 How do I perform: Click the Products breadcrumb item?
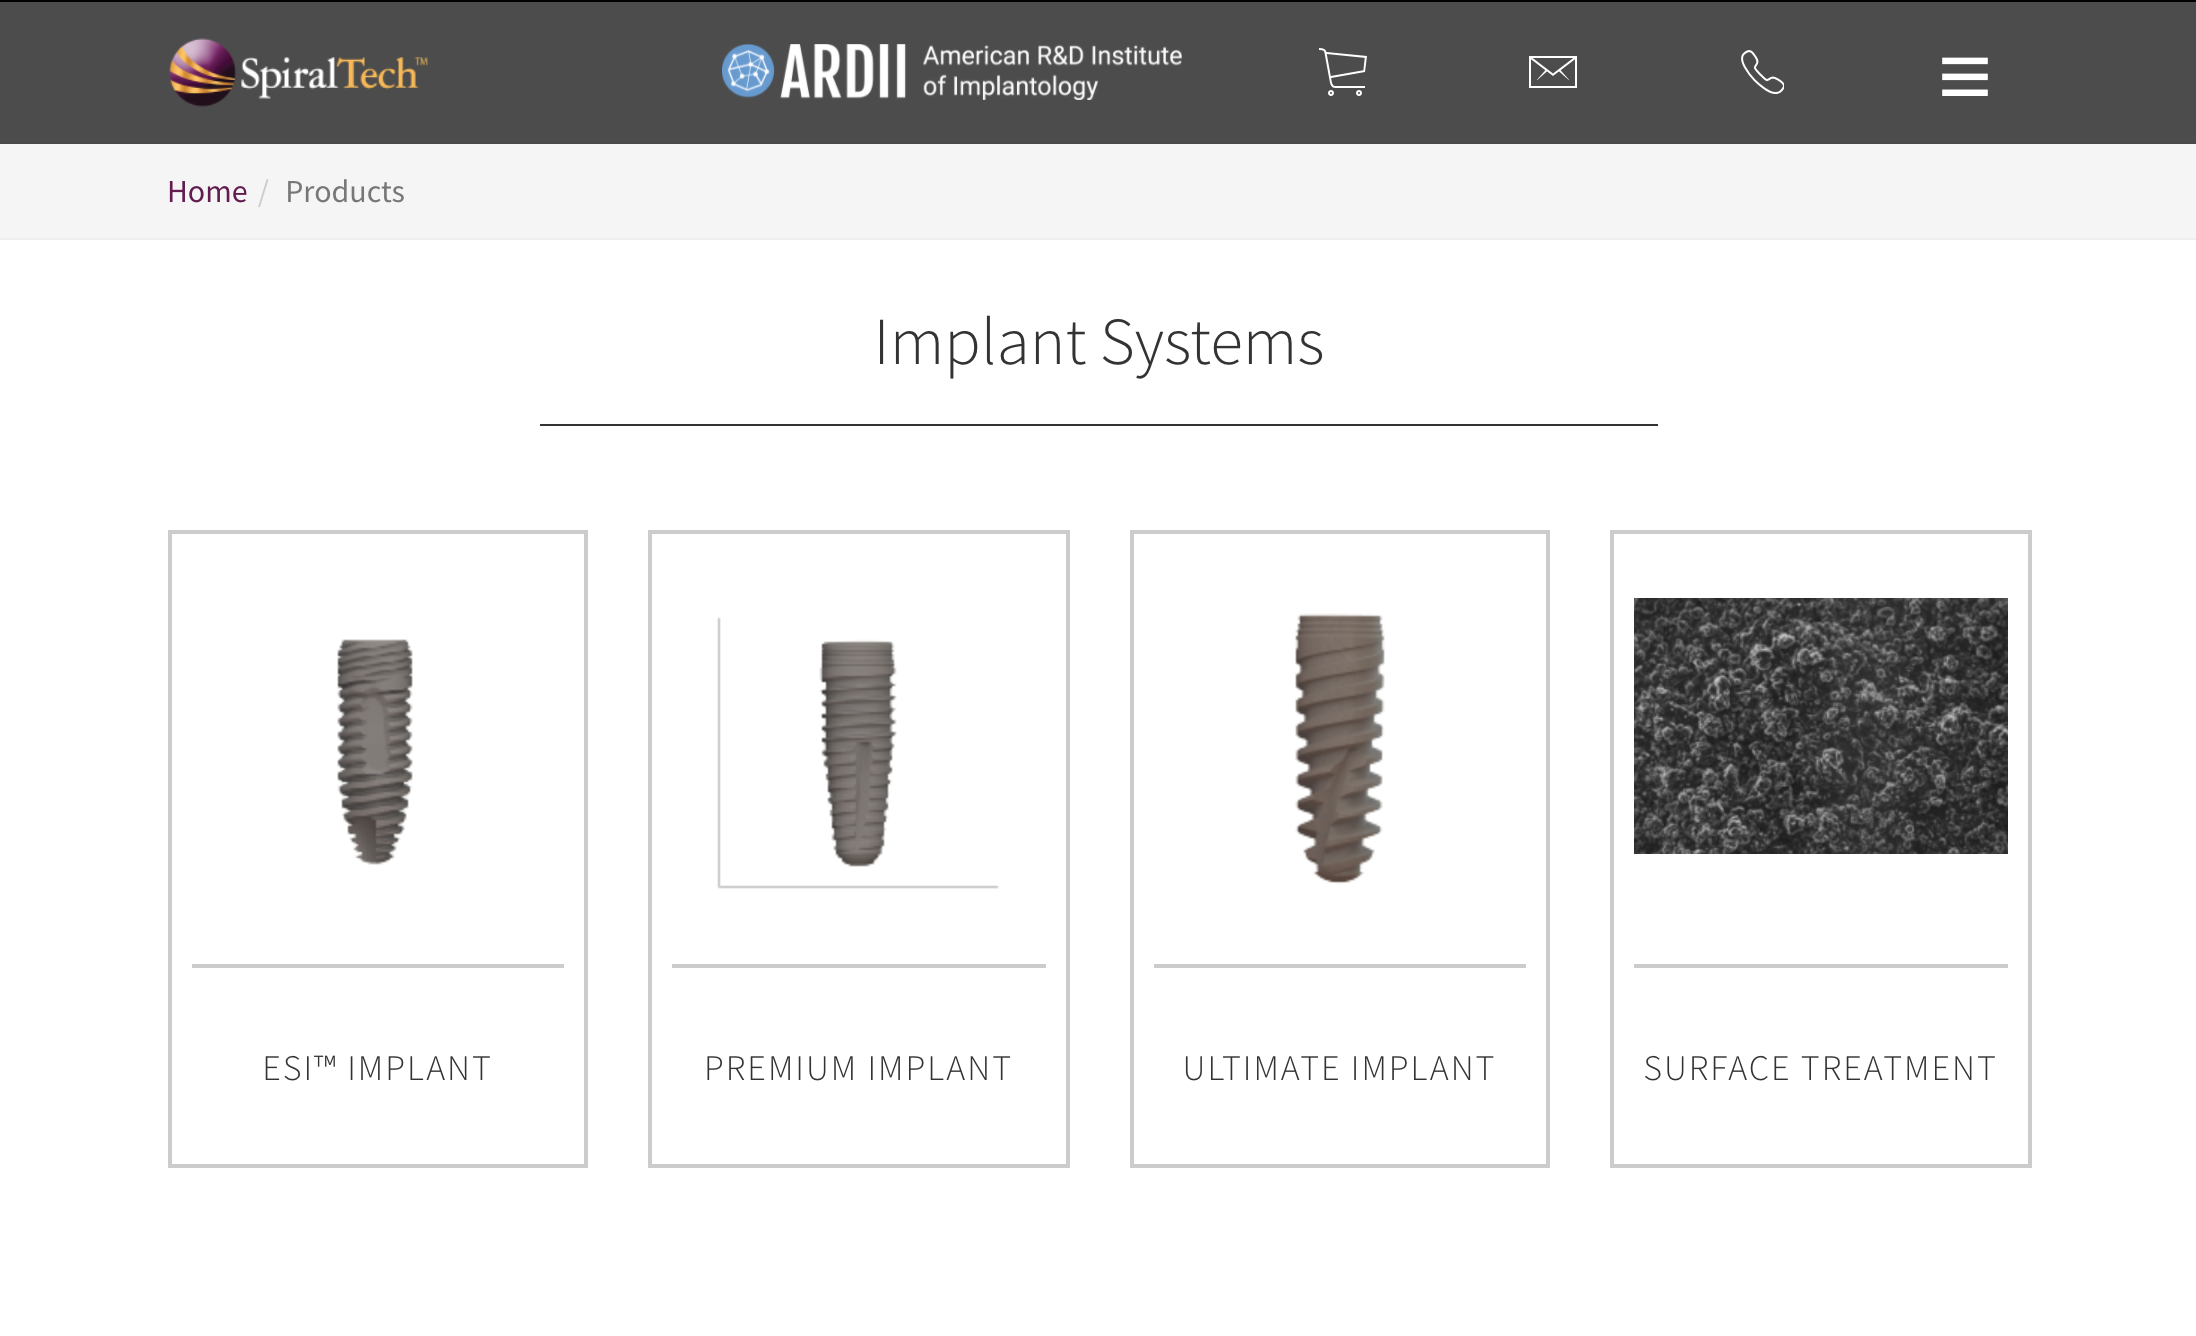(345, 191)
